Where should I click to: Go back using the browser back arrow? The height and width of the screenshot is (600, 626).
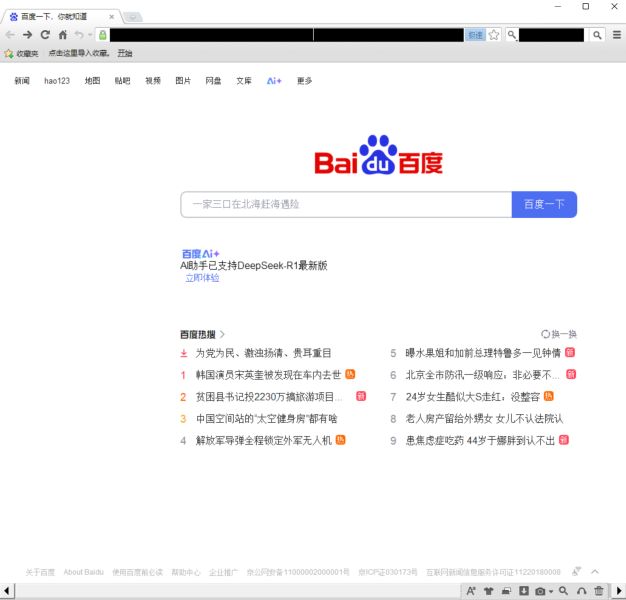pyautogui.click(x=10, y=35)
